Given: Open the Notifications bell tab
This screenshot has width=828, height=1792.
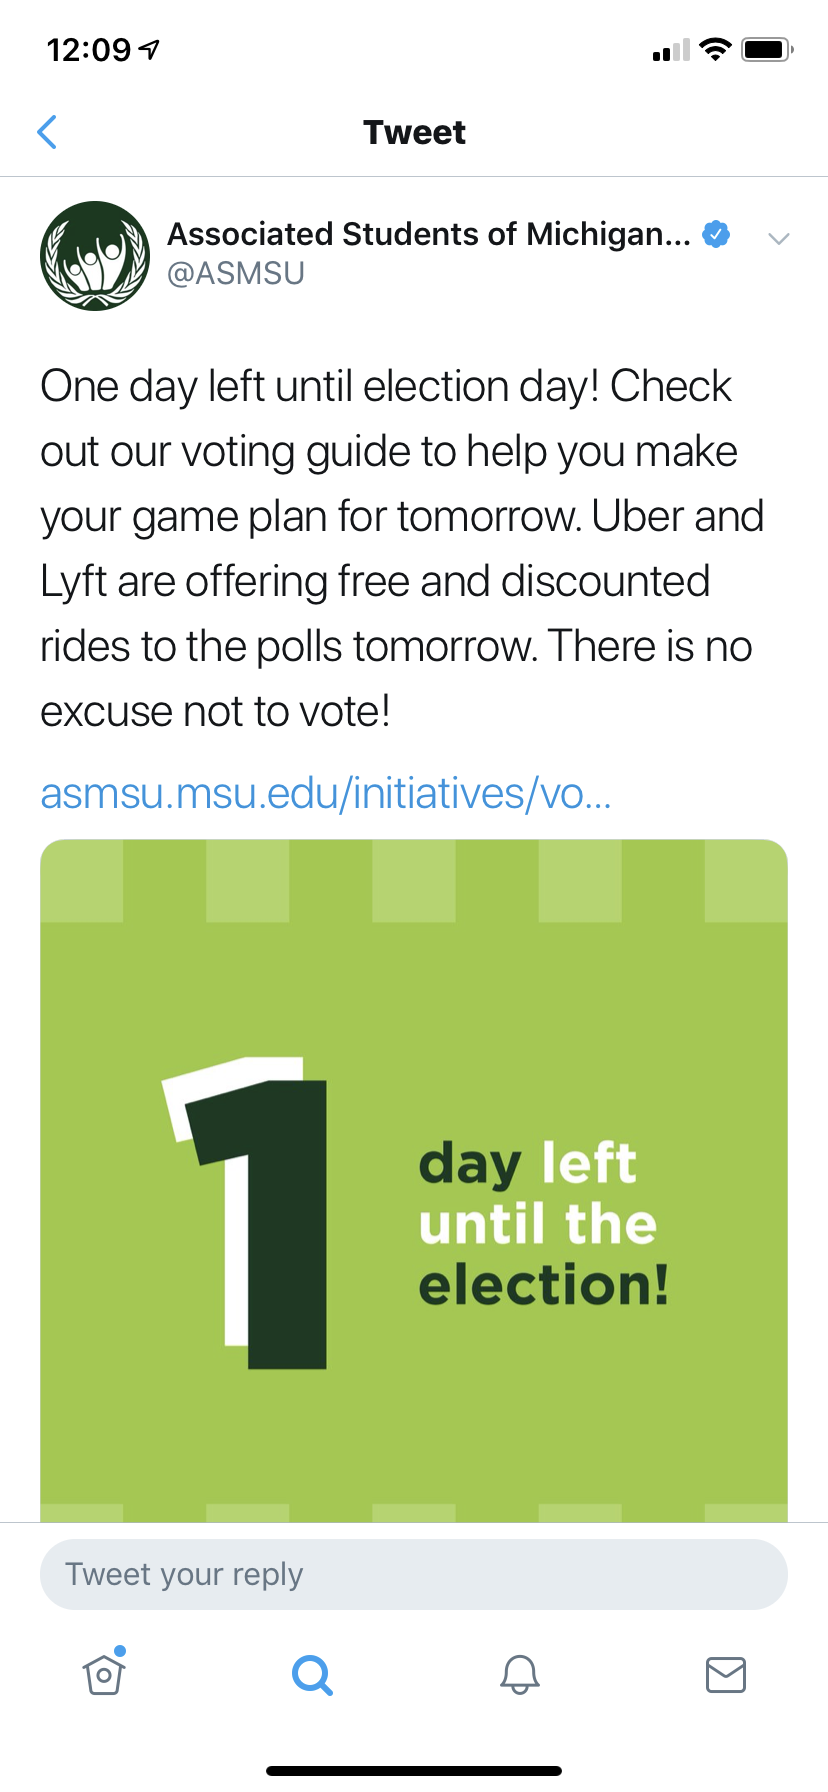Looking at the screenshot, I should (519, 1674).
